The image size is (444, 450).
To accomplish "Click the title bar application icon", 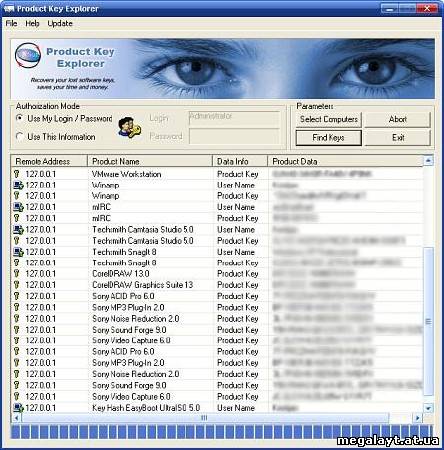I will [x=8, y=8].
